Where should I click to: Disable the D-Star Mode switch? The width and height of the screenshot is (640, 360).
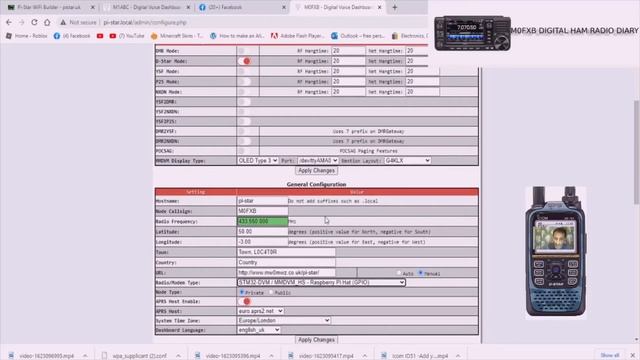pyautogui.click(x=244, y=61)
